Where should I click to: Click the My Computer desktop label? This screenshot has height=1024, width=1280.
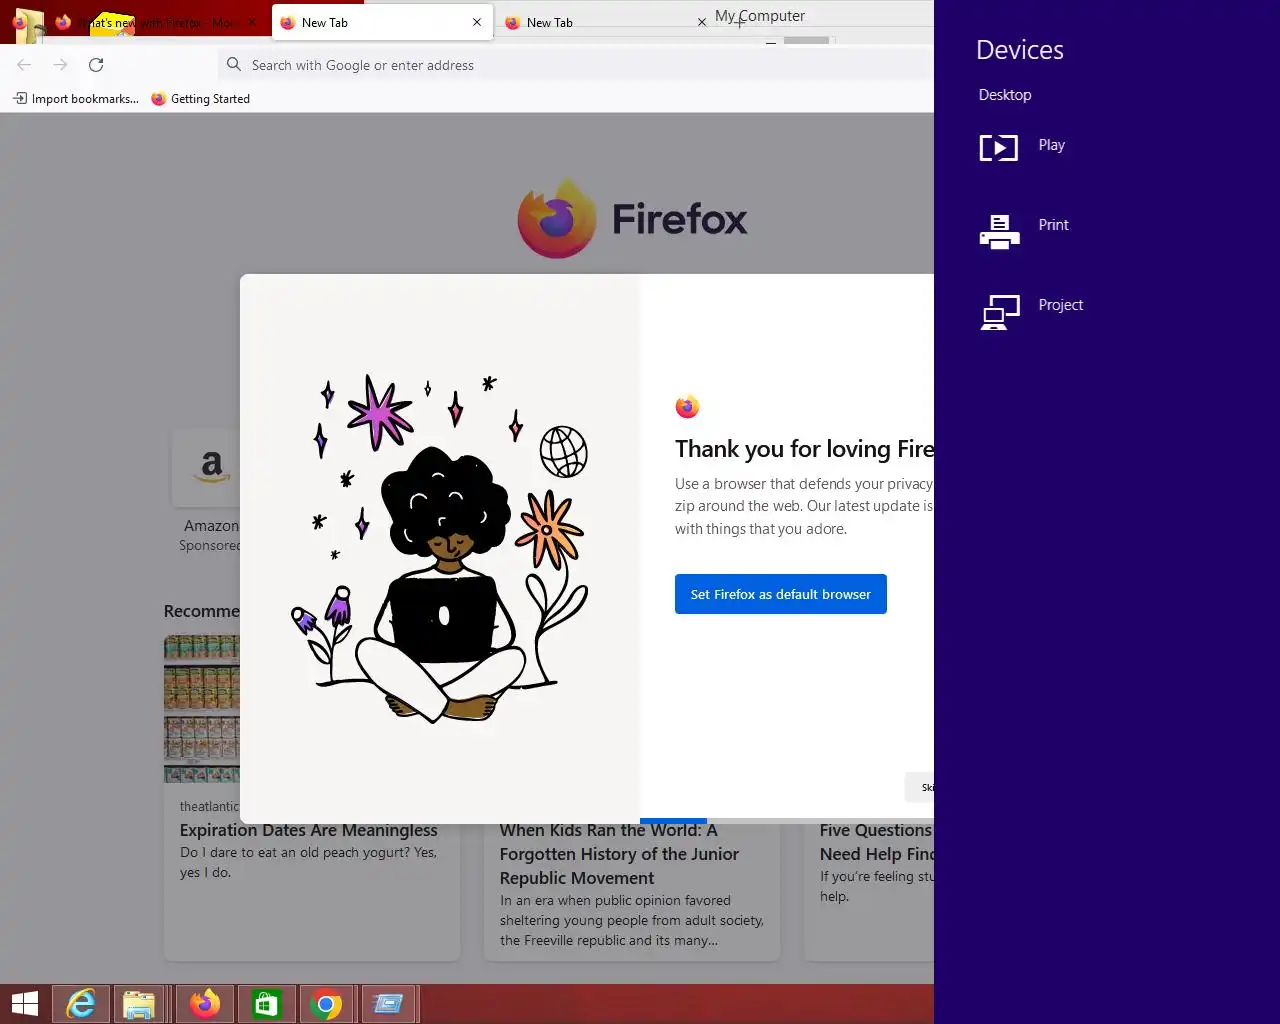760,16
